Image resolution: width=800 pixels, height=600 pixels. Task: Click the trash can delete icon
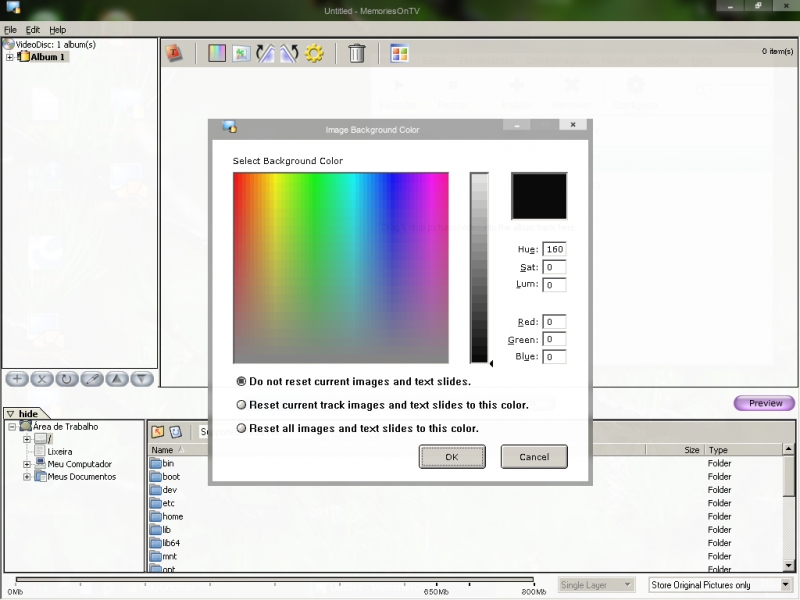coord(356,53)
